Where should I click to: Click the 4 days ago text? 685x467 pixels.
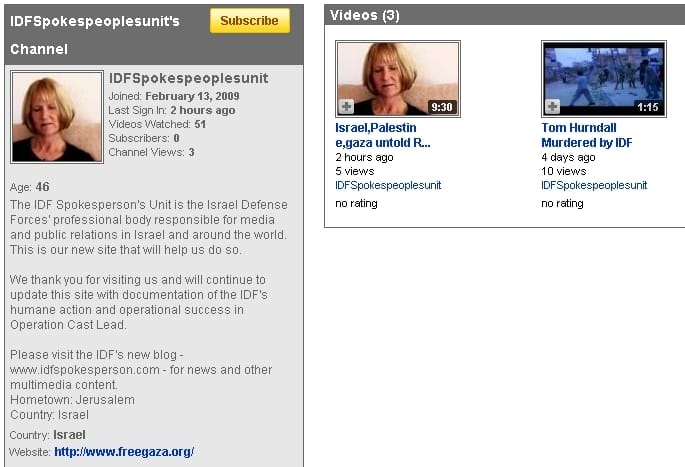(x=568, y=157)
